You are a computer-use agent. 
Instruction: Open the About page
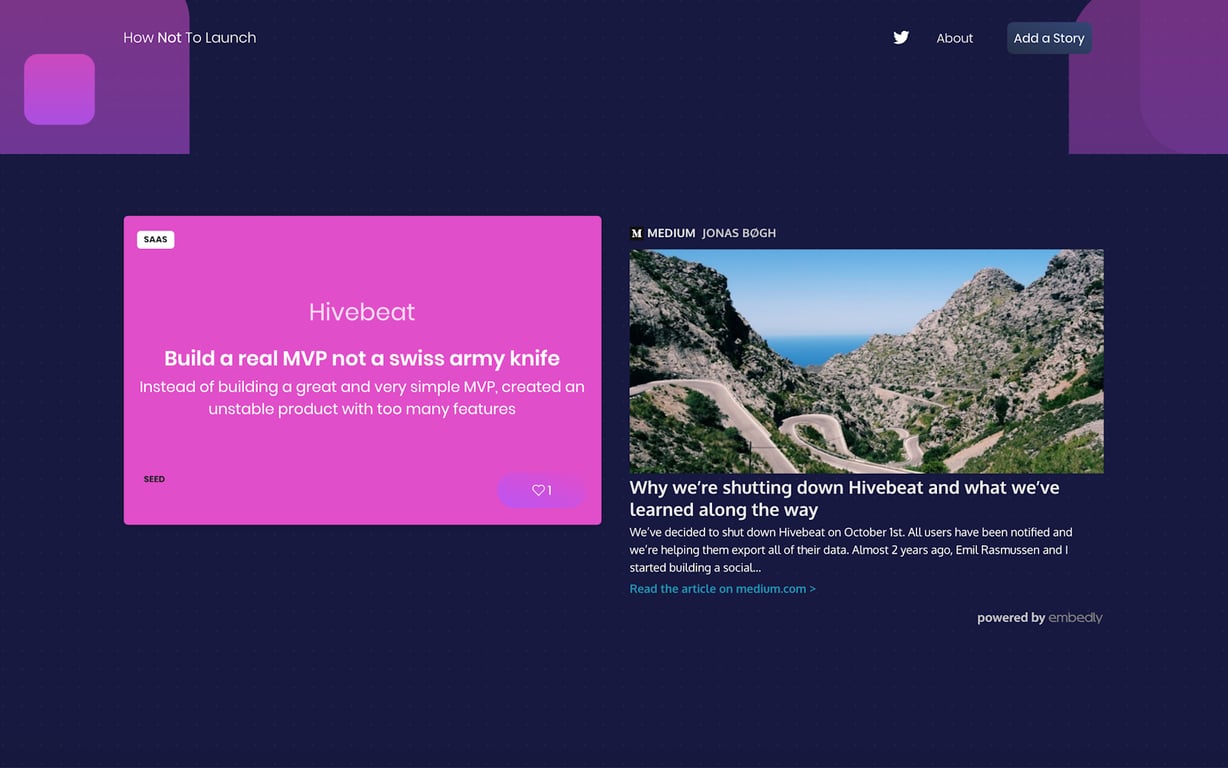954,38
